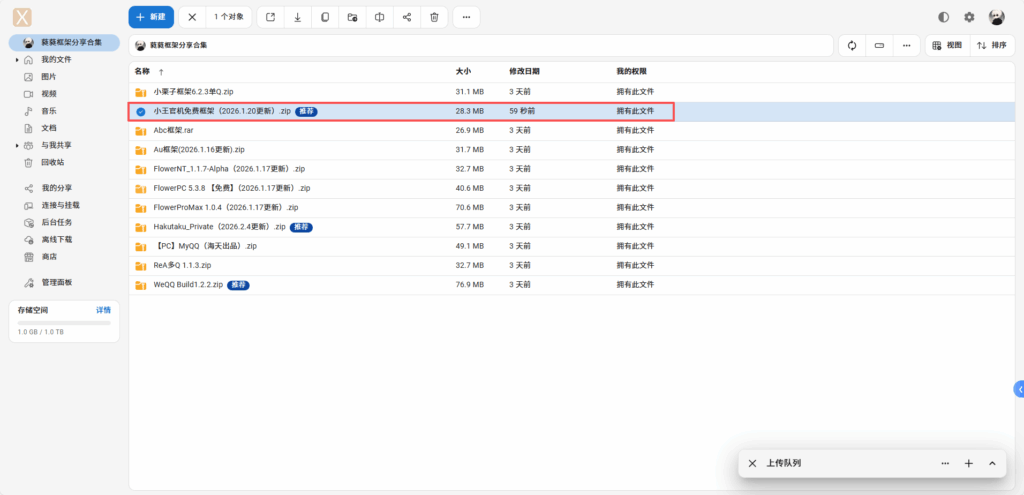Open the WeQQ Build1.2.2.zip file row
This screenshot has width=1024, height=495.
[188, 284]
